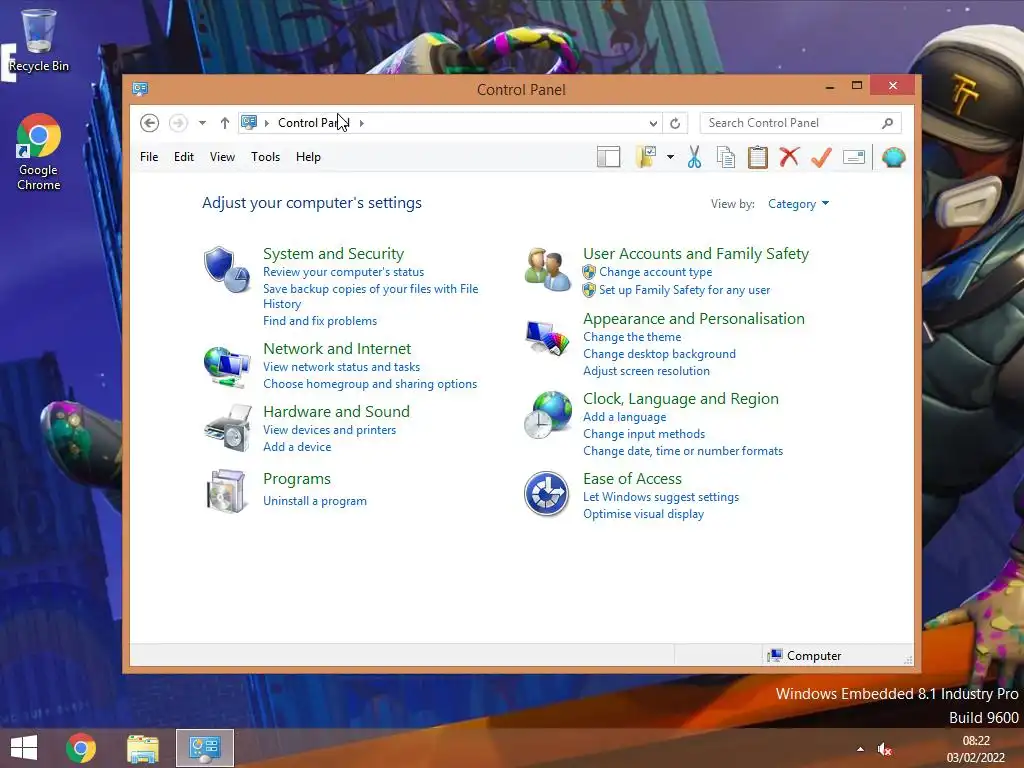Open the Programs category
Screen dimensions: 1024x768
pyautogui.click(x=297, y=479)
